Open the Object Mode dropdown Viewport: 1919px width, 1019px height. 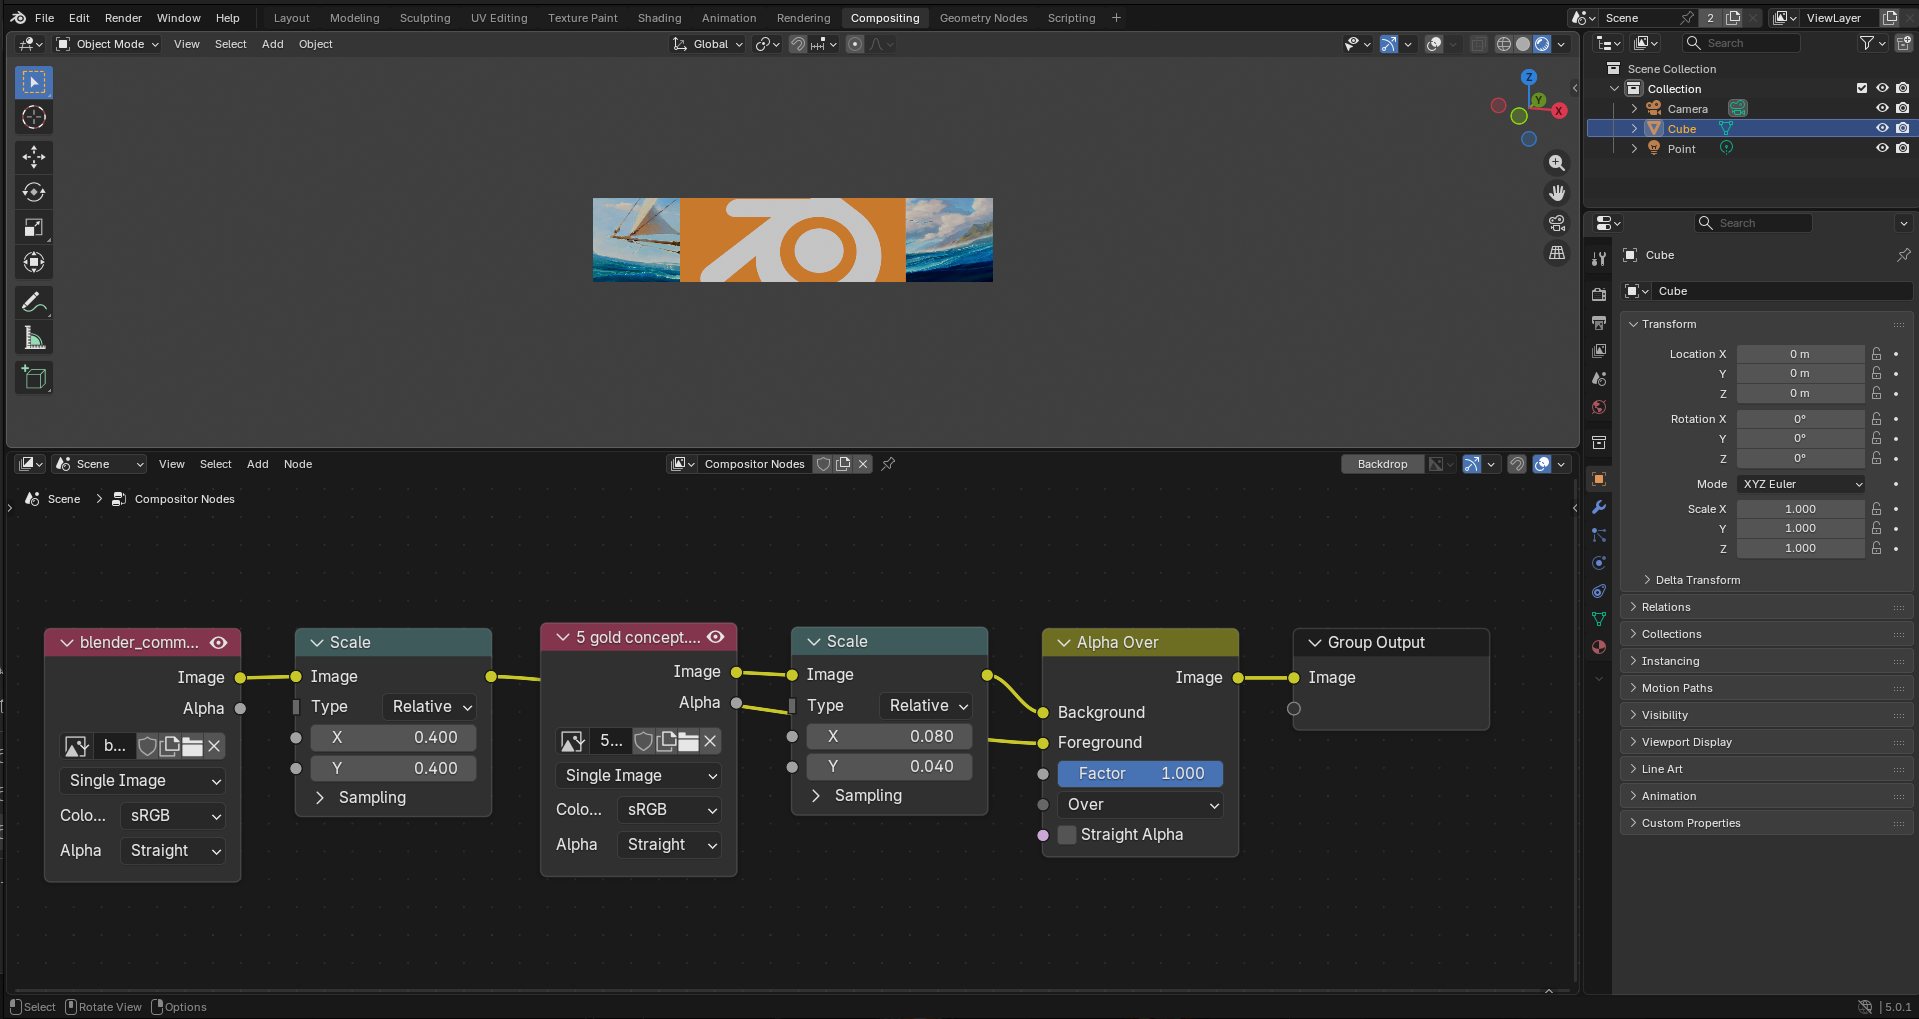[108, 44]
